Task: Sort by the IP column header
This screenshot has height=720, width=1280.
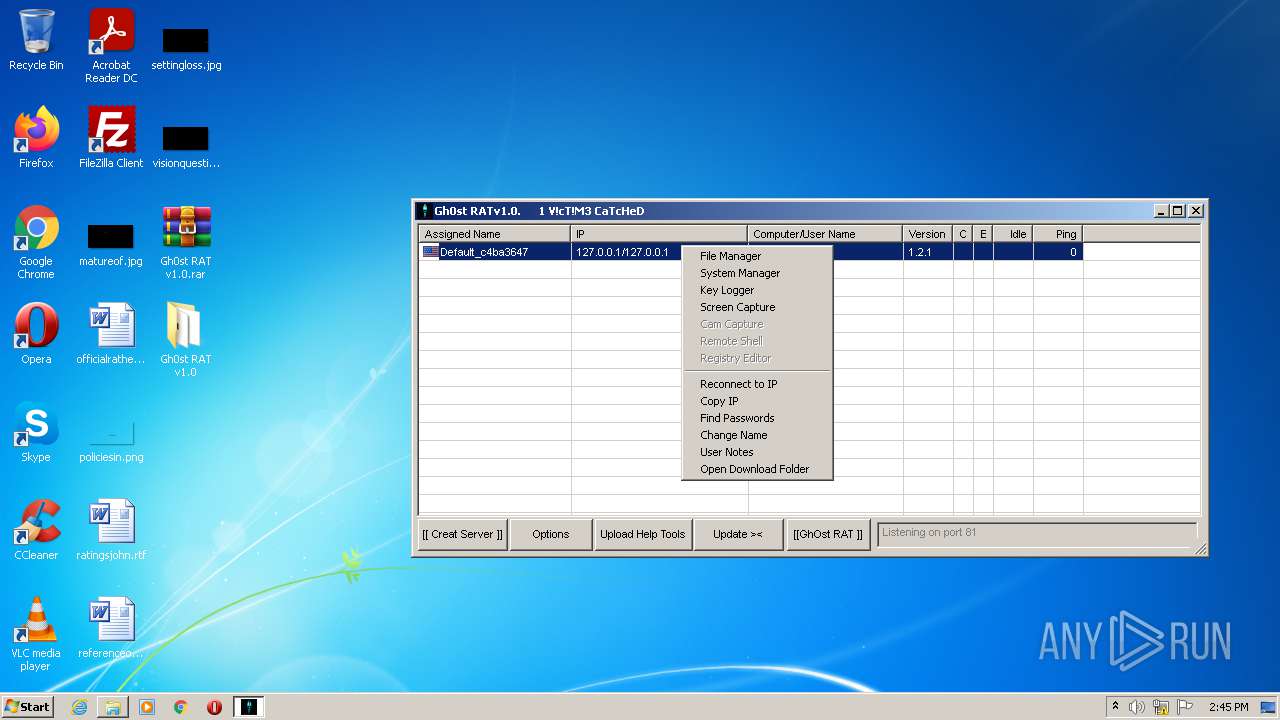Action: coord(659,234)
